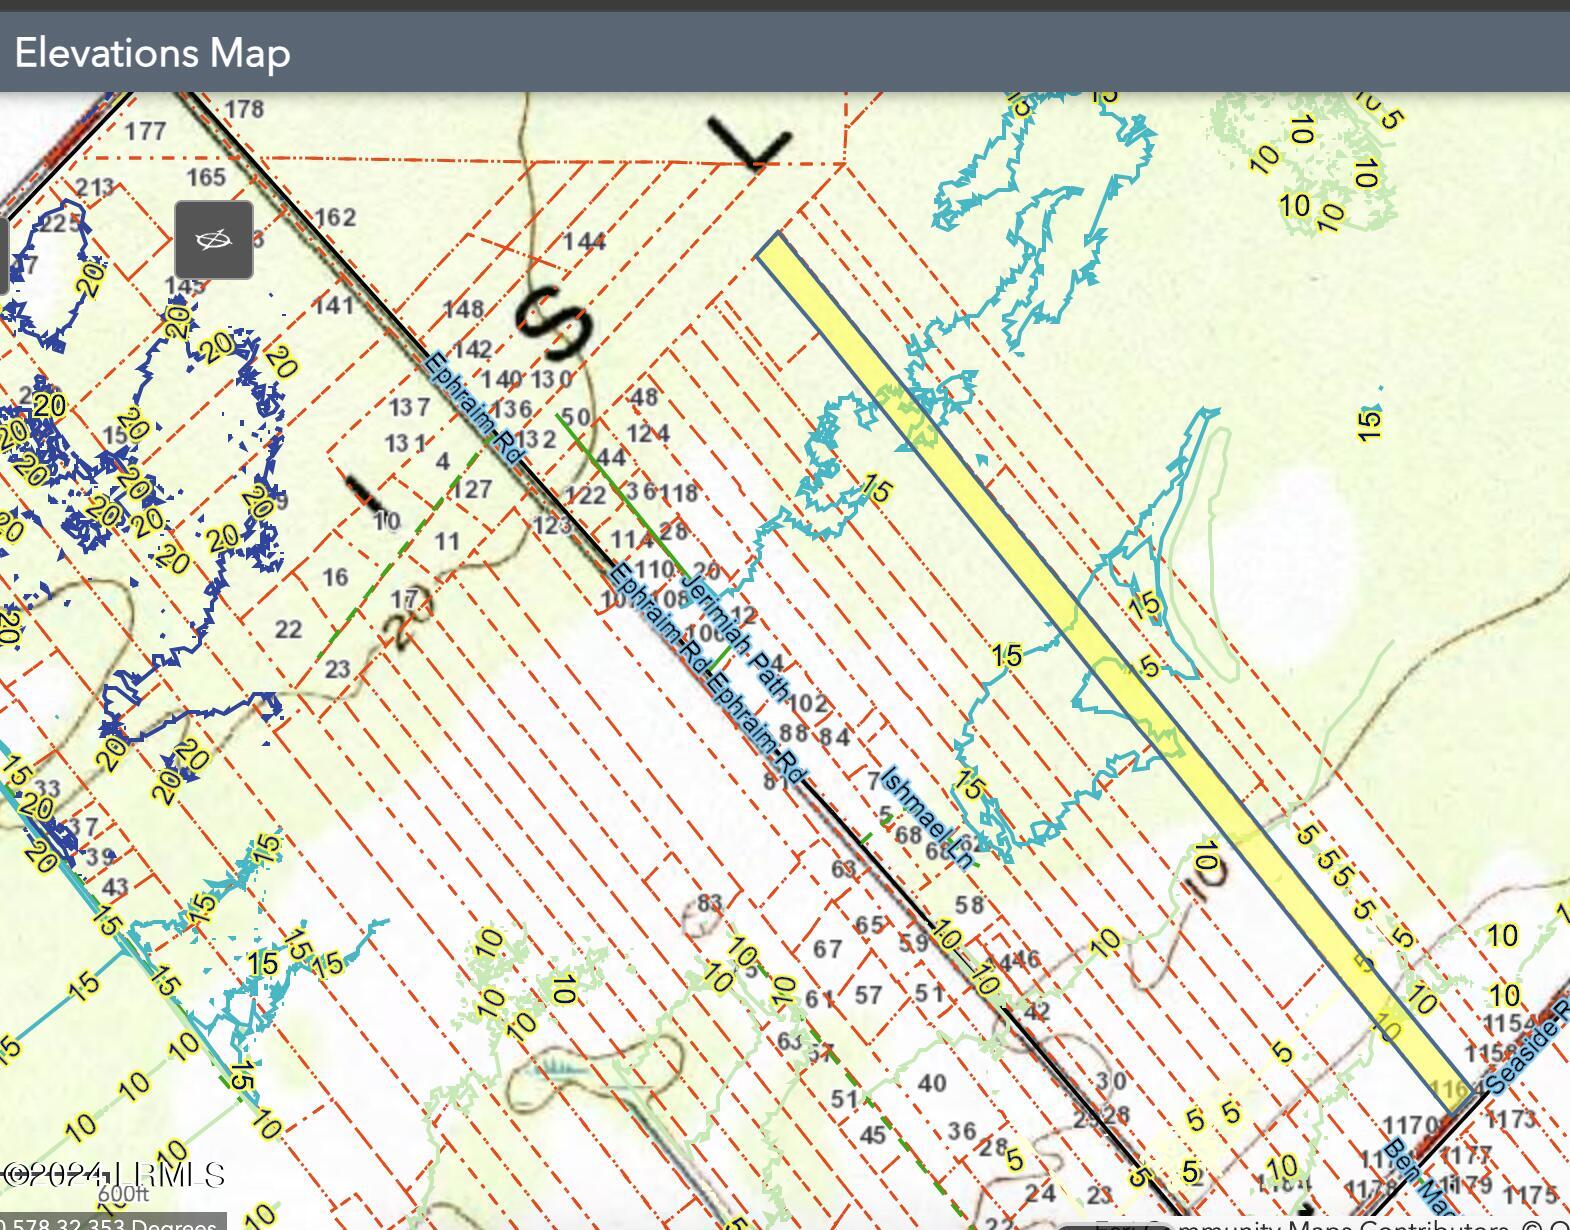Click parcel number 142
Screen dimensions: 1570x1230
point(472,349)
